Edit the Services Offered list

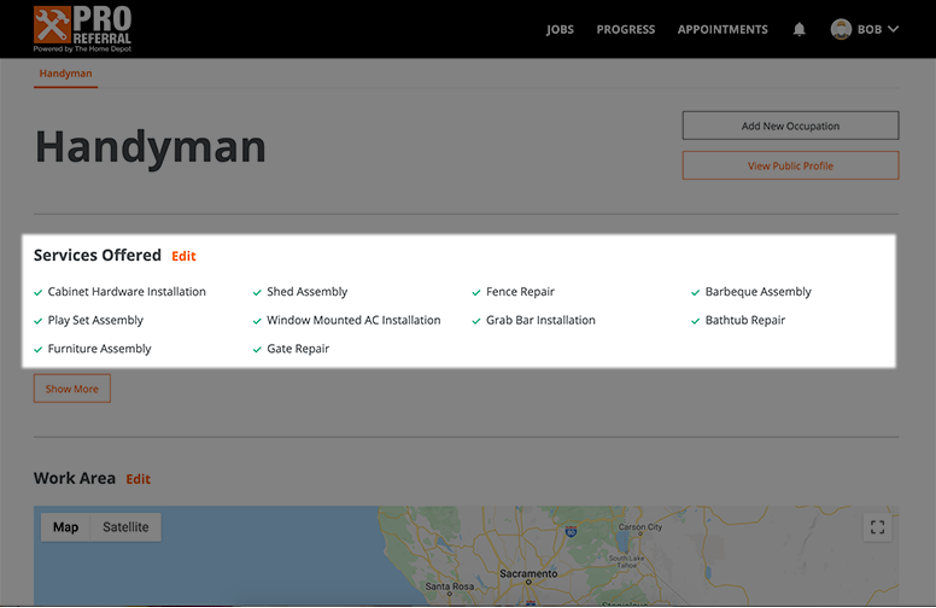[x=184, y=256]
